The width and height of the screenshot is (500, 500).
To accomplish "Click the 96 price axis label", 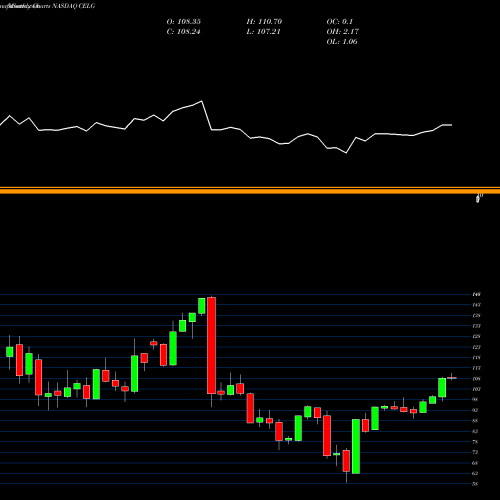I will click(475, 399).
